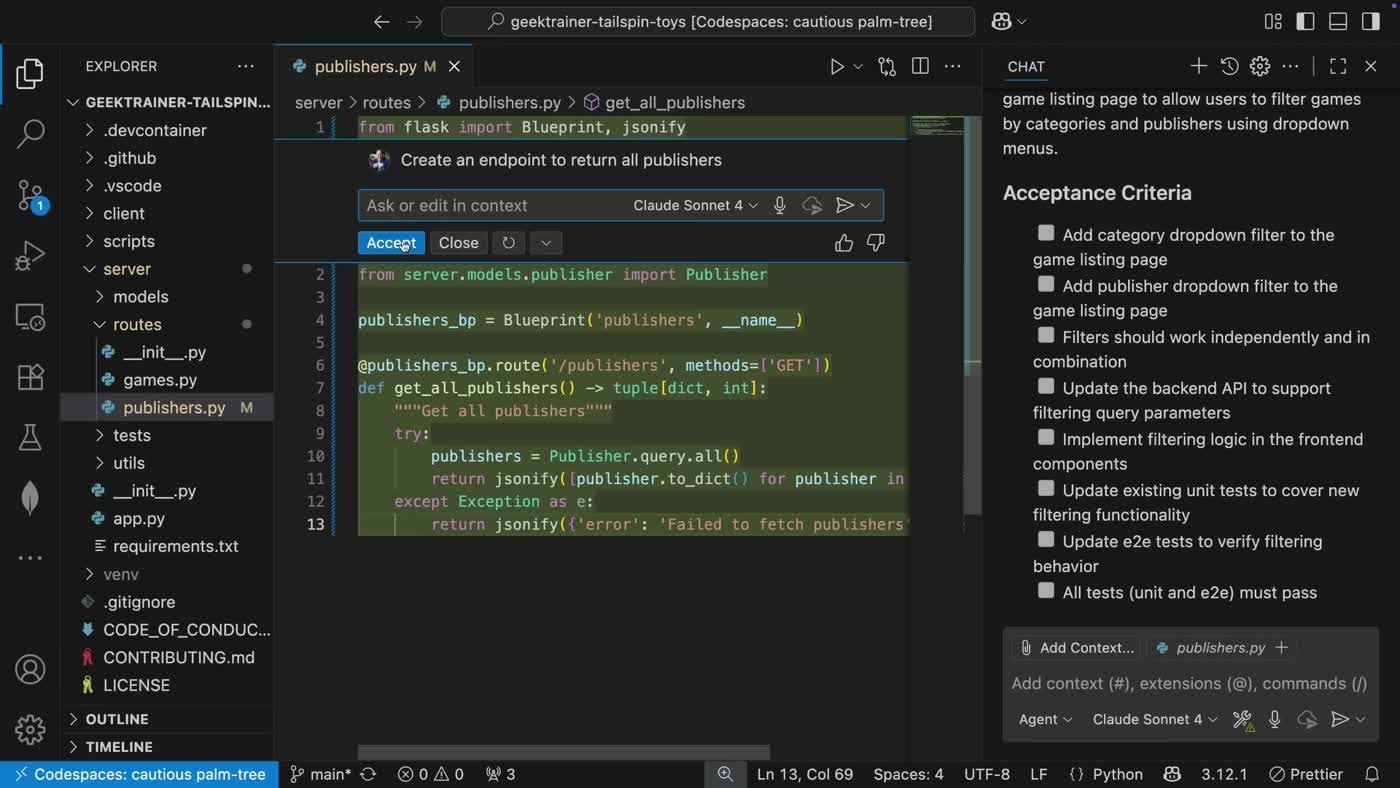Click the Codespaces: cautious palm-tree status item
The height and width of the screenshot is (788, 1400).
tap(139, 774)
